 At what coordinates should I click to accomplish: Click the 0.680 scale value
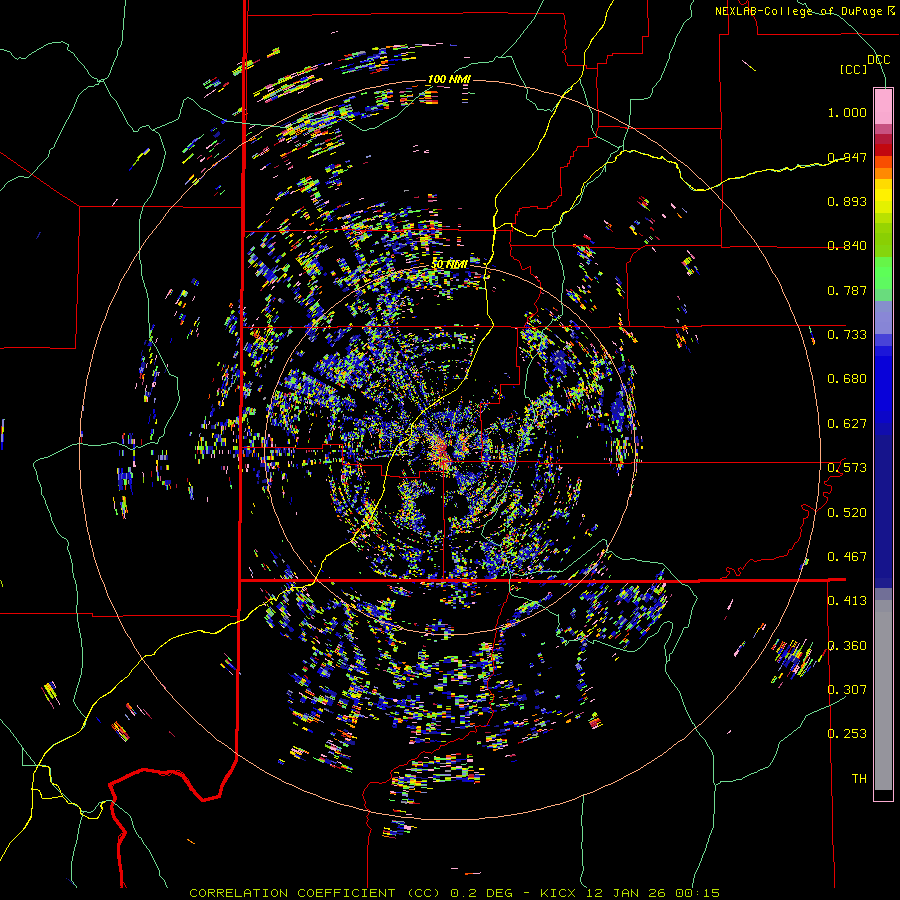click(x=847, y=379)
